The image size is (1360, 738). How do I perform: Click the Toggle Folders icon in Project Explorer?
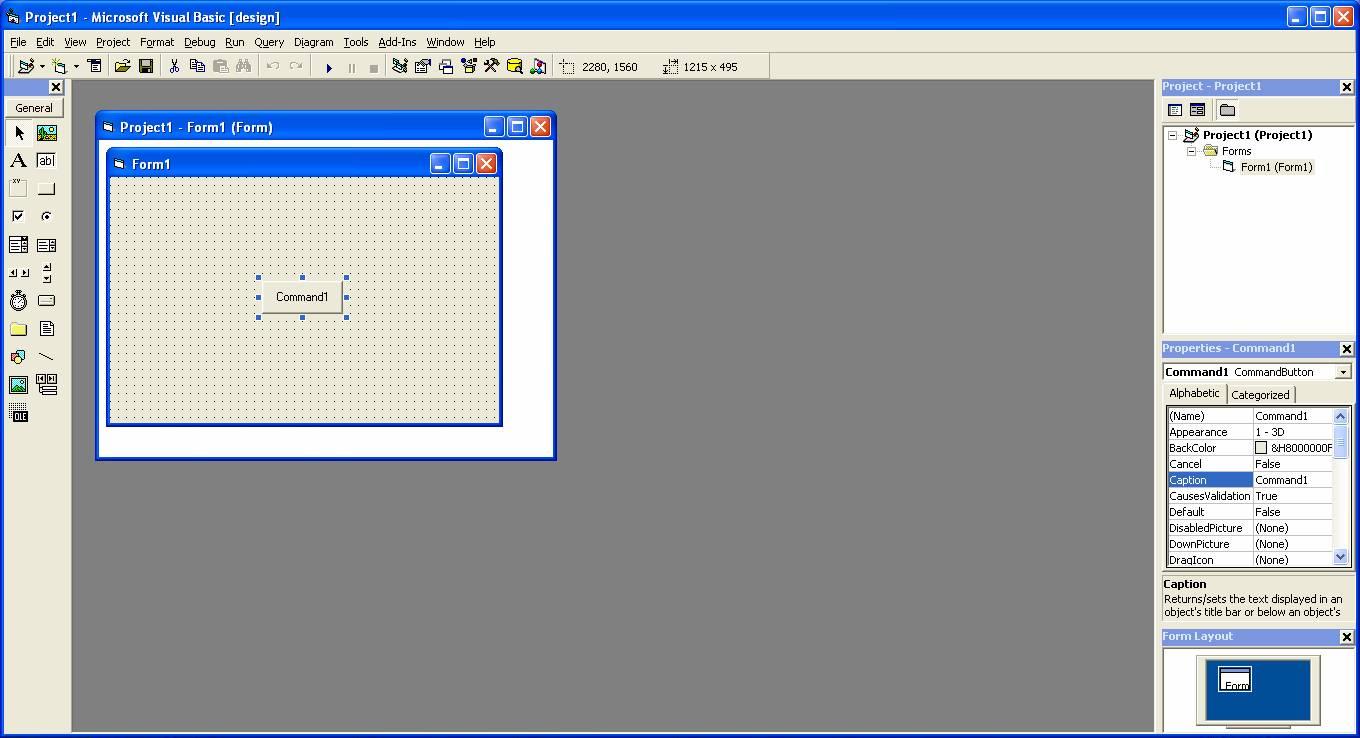[x=1228, y=110]
